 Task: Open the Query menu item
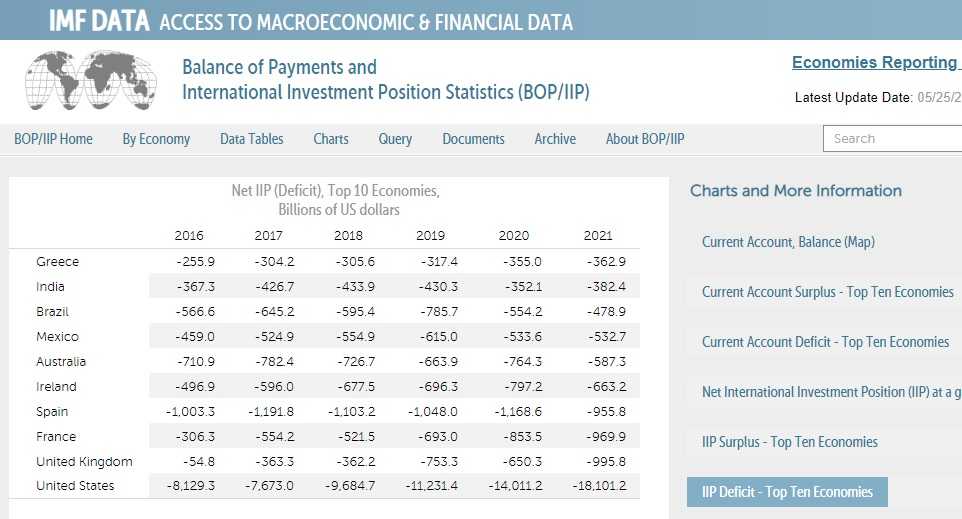[x=395, y=139]
